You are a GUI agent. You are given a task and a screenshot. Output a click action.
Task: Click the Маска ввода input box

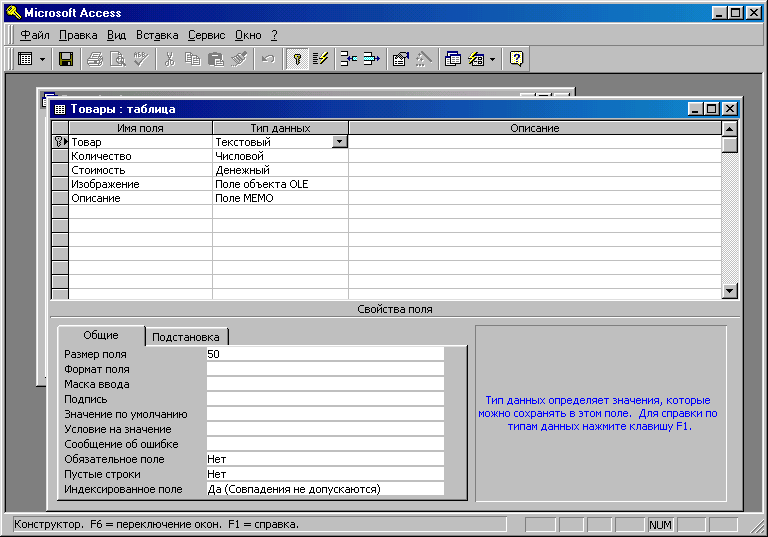(325, 384)
